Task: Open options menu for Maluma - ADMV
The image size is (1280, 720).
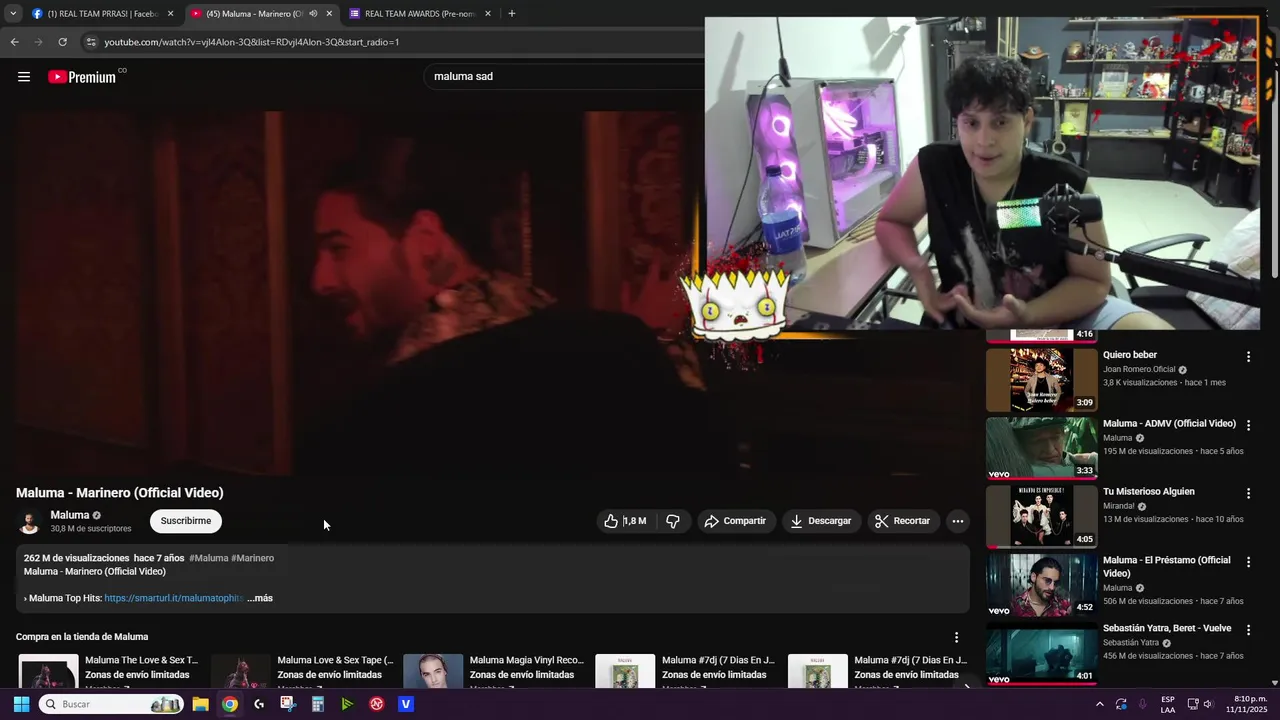Action: (x=1248, y=425)
